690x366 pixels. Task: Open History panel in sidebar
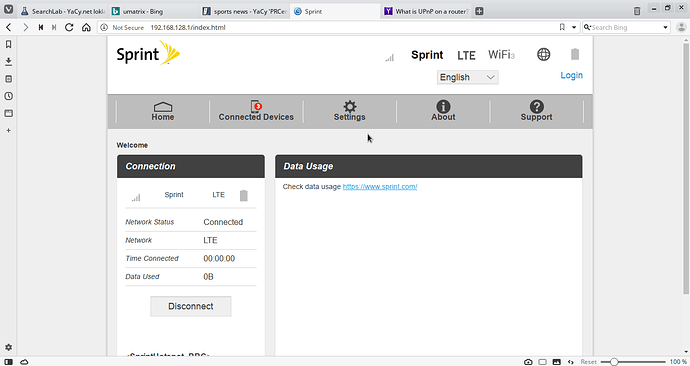pyautogui.click(x=8, y=96)
